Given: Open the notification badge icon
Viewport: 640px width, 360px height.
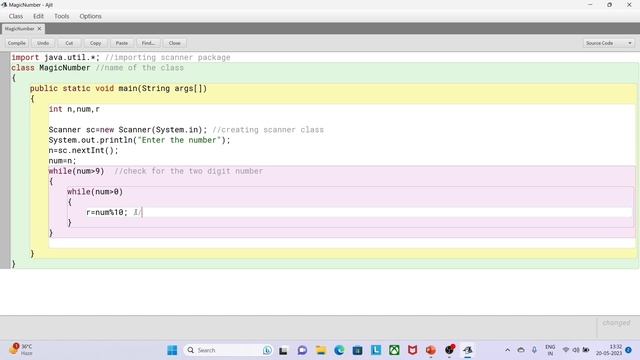Looking at the screenshot, I should pos(629,350).
